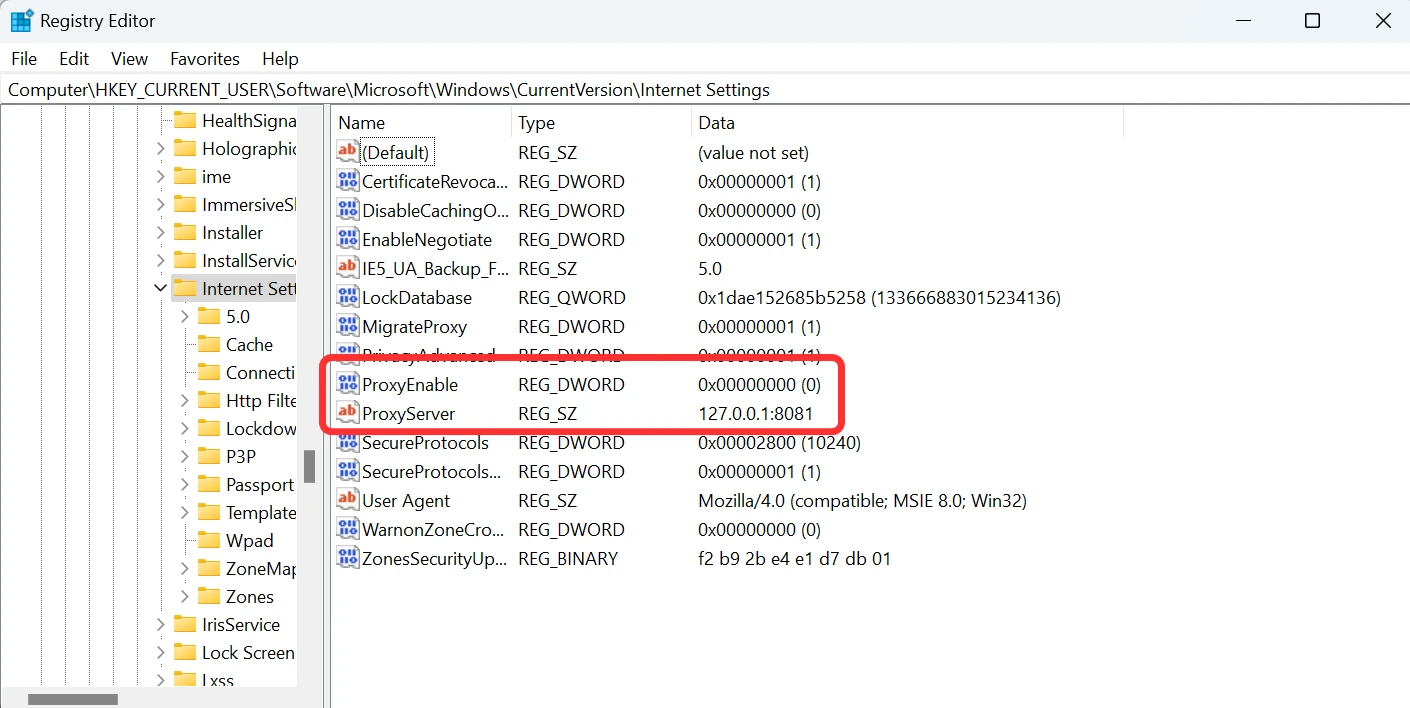Sort by the Data column header
This screenshot has height=708, width=1410.
907,123
